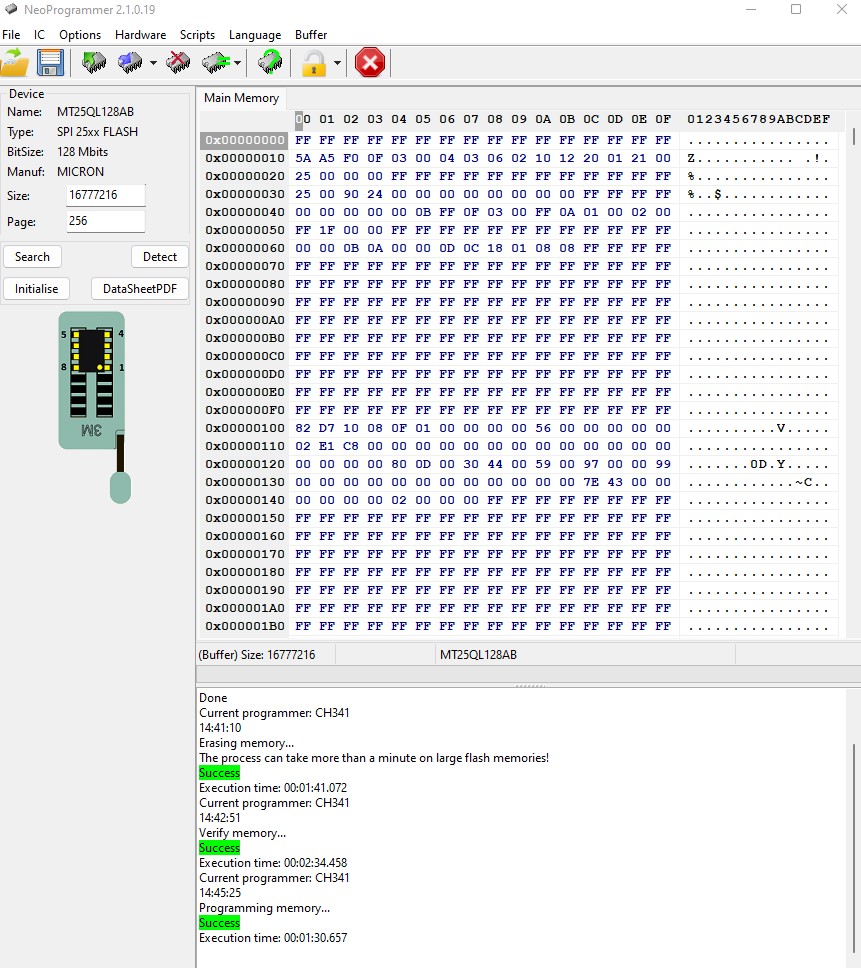Click column header 00 in hex view
This screenshot has height=968, width=861.
click(x=302, y=119)
